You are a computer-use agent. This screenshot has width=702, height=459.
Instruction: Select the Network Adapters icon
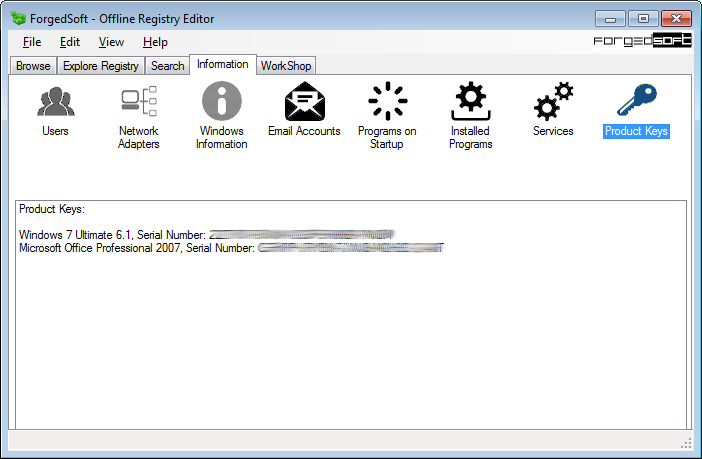tap(139, 101)
